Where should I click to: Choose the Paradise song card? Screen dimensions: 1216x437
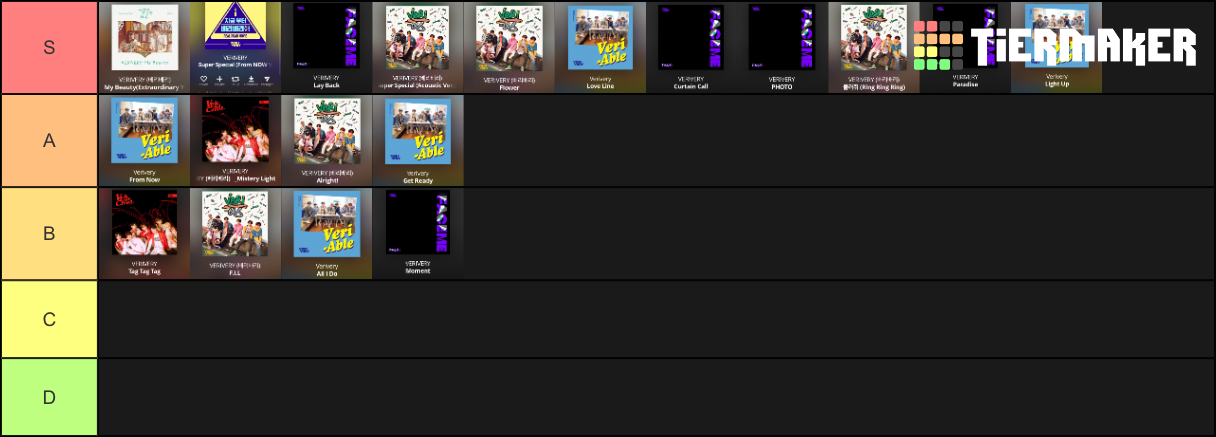(x=965, y=48)
